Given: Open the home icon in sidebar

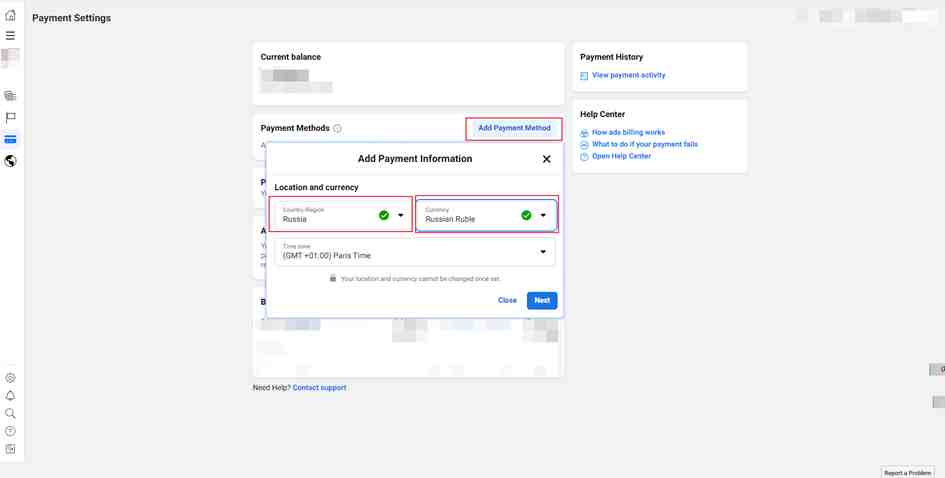Looking at the screenshot, I should [x=10, y=16].
